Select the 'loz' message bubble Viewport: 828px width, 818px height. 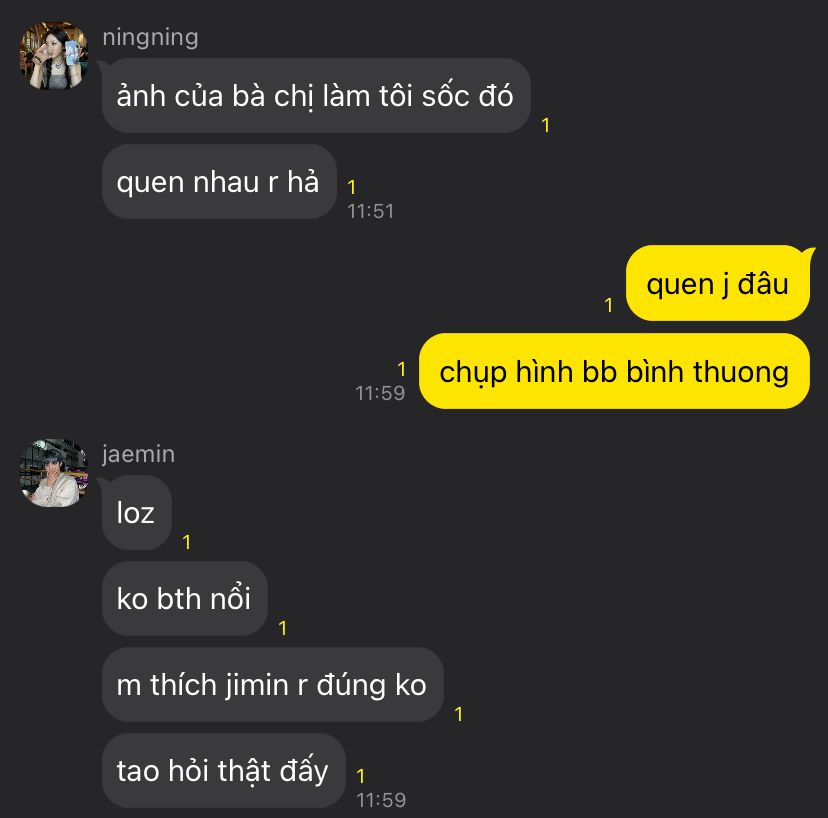137,513
